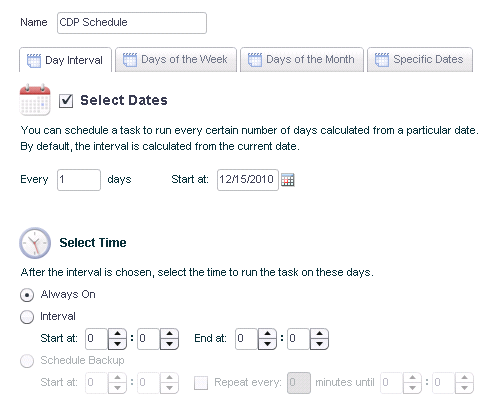Click the calendar icon on Days of the Week tab
Image resolution: width=482 pixels, height=413 pixels.
[x=130, y=60]
